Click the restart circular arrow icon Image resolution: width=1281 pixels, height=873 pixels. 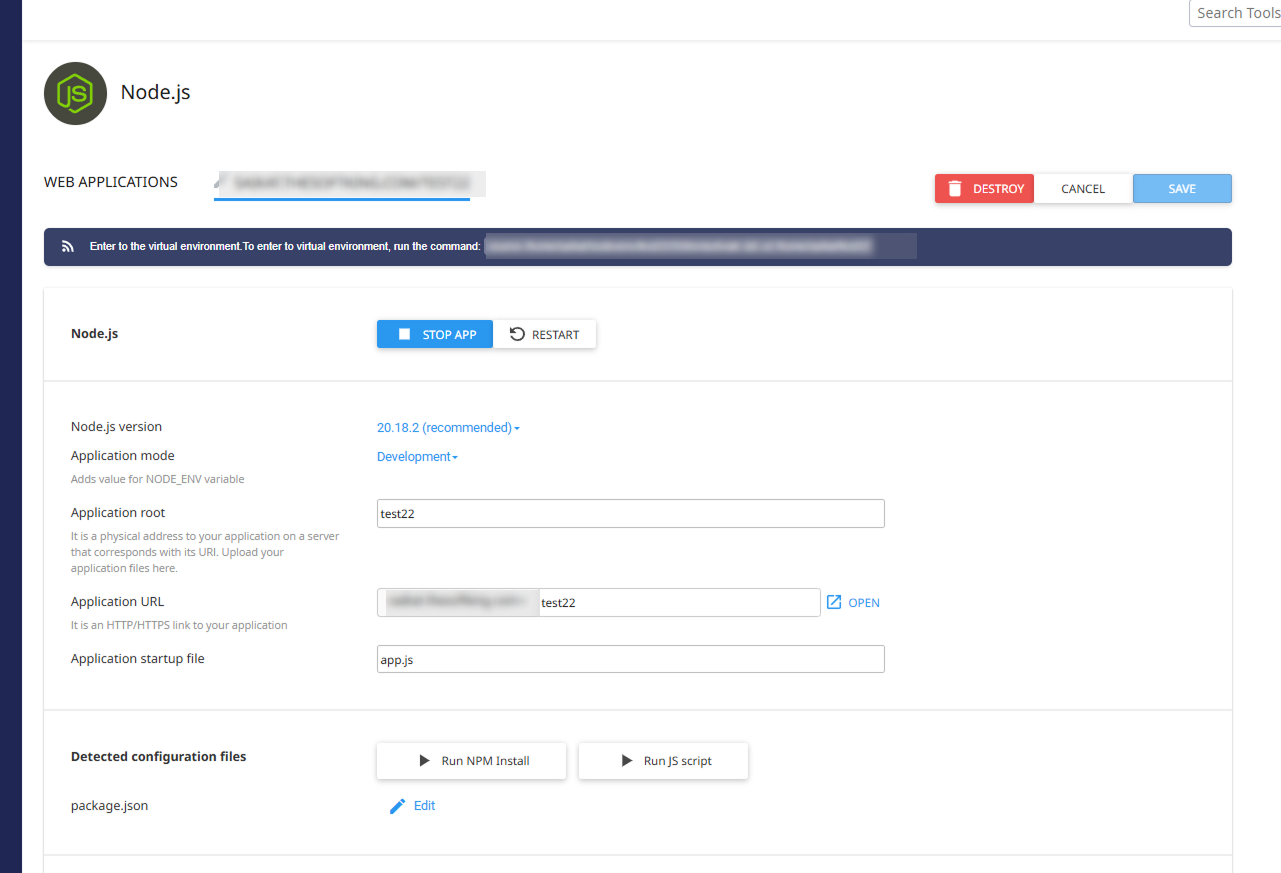click(517, 334)
